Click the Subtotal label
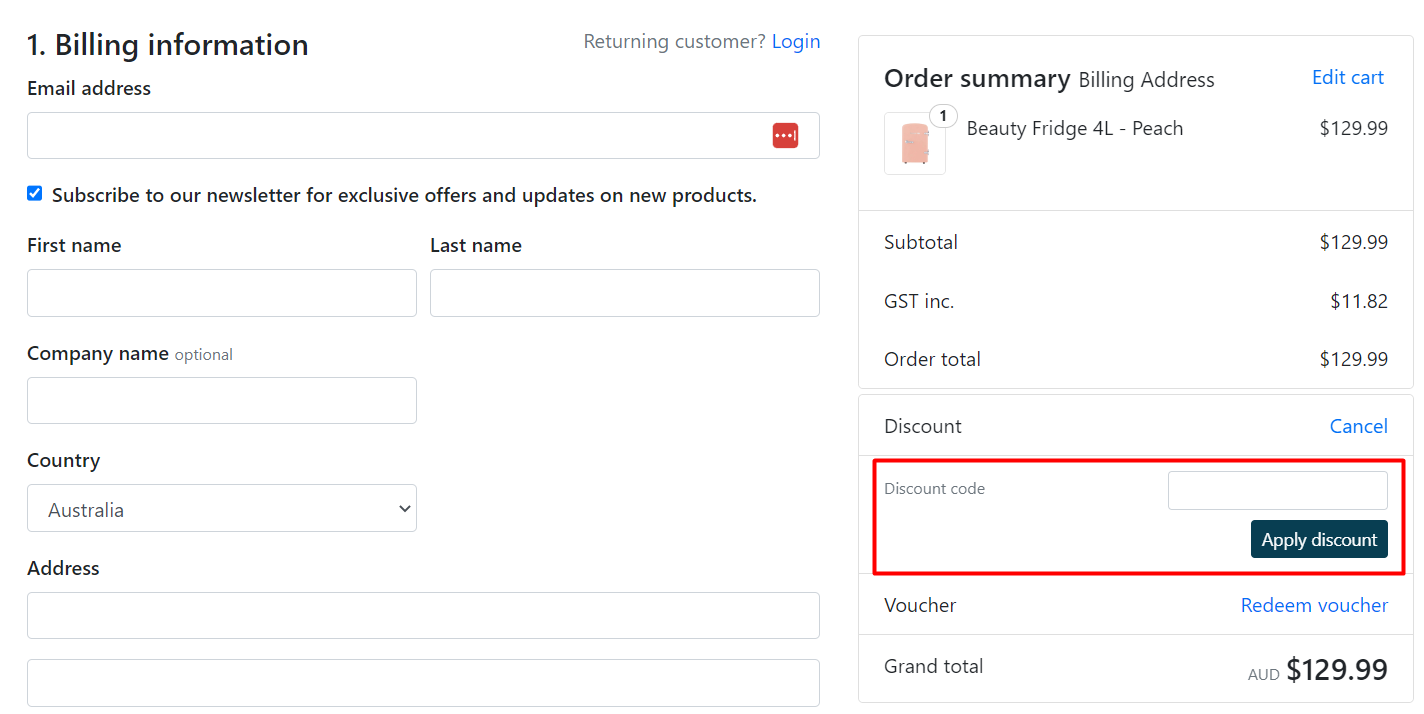Viewport: 1424px width, 714px height. [921, 242]
